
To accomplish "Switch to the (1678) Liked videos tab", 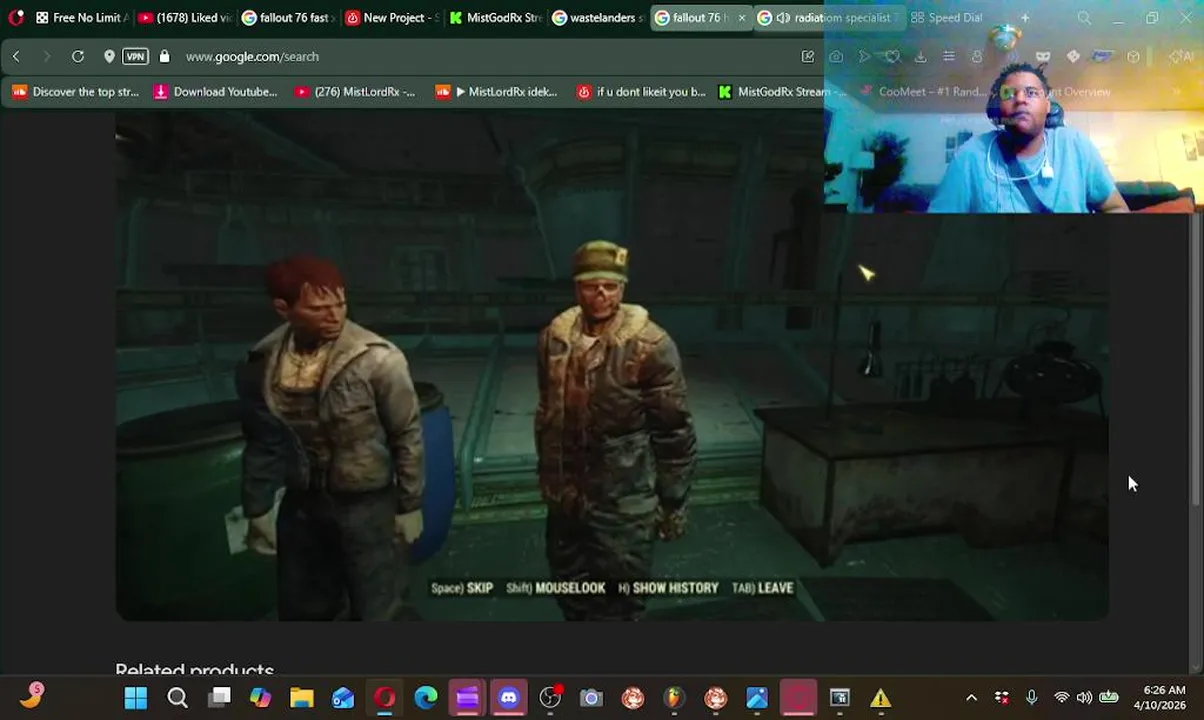I will [184, 18].
